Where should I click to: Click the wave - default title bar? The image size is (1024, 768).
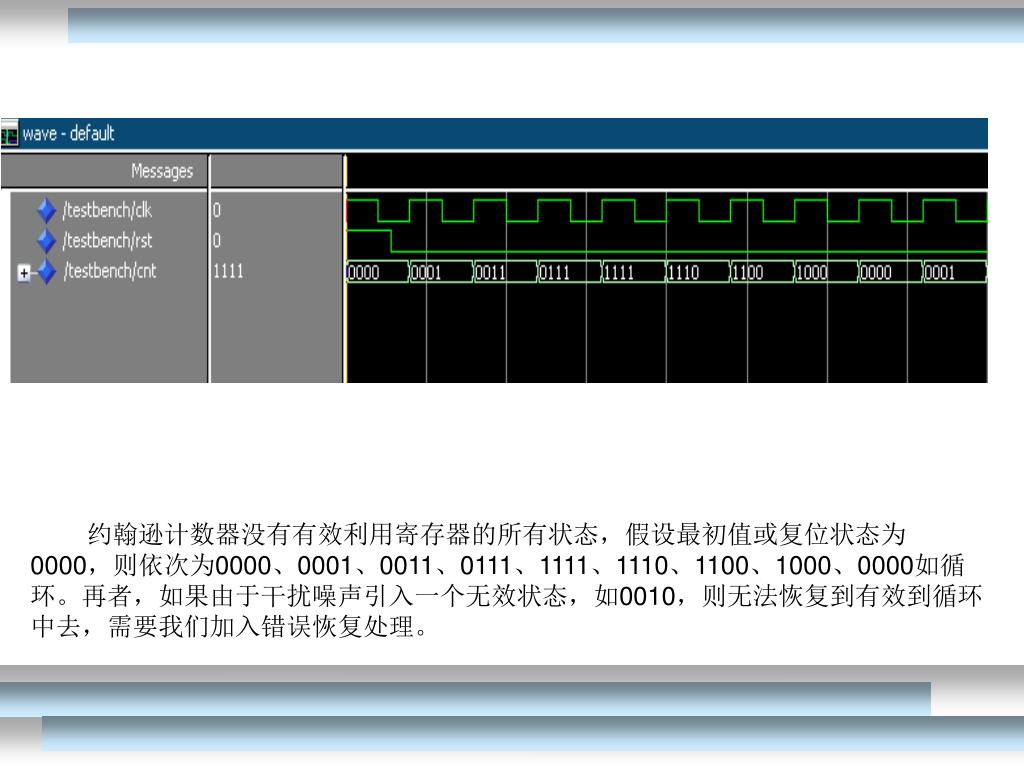coord(494,134)
